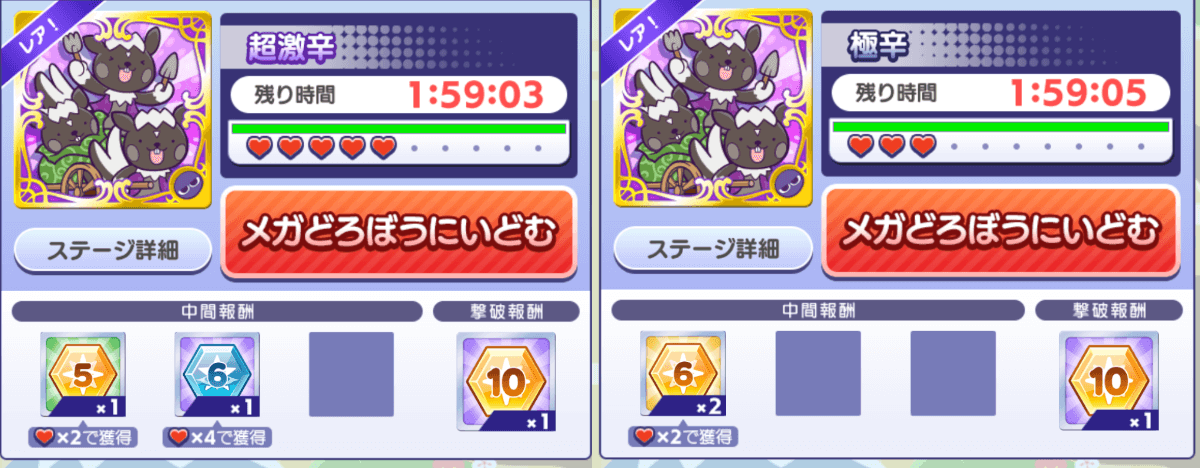Tap the 1:59:05 remaining time display

click(1076, 95)
